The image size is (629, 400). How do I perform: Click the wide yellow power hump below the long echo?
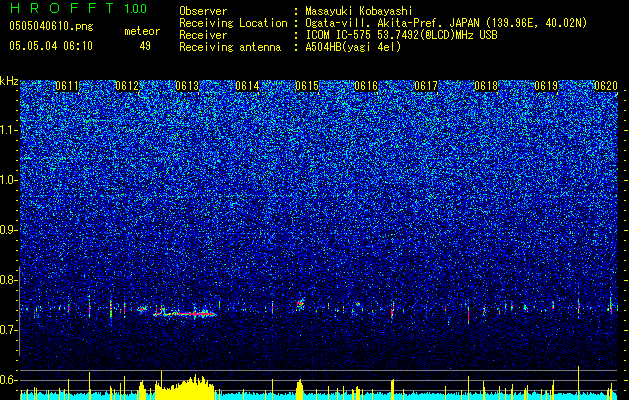(x=185, y=388)
